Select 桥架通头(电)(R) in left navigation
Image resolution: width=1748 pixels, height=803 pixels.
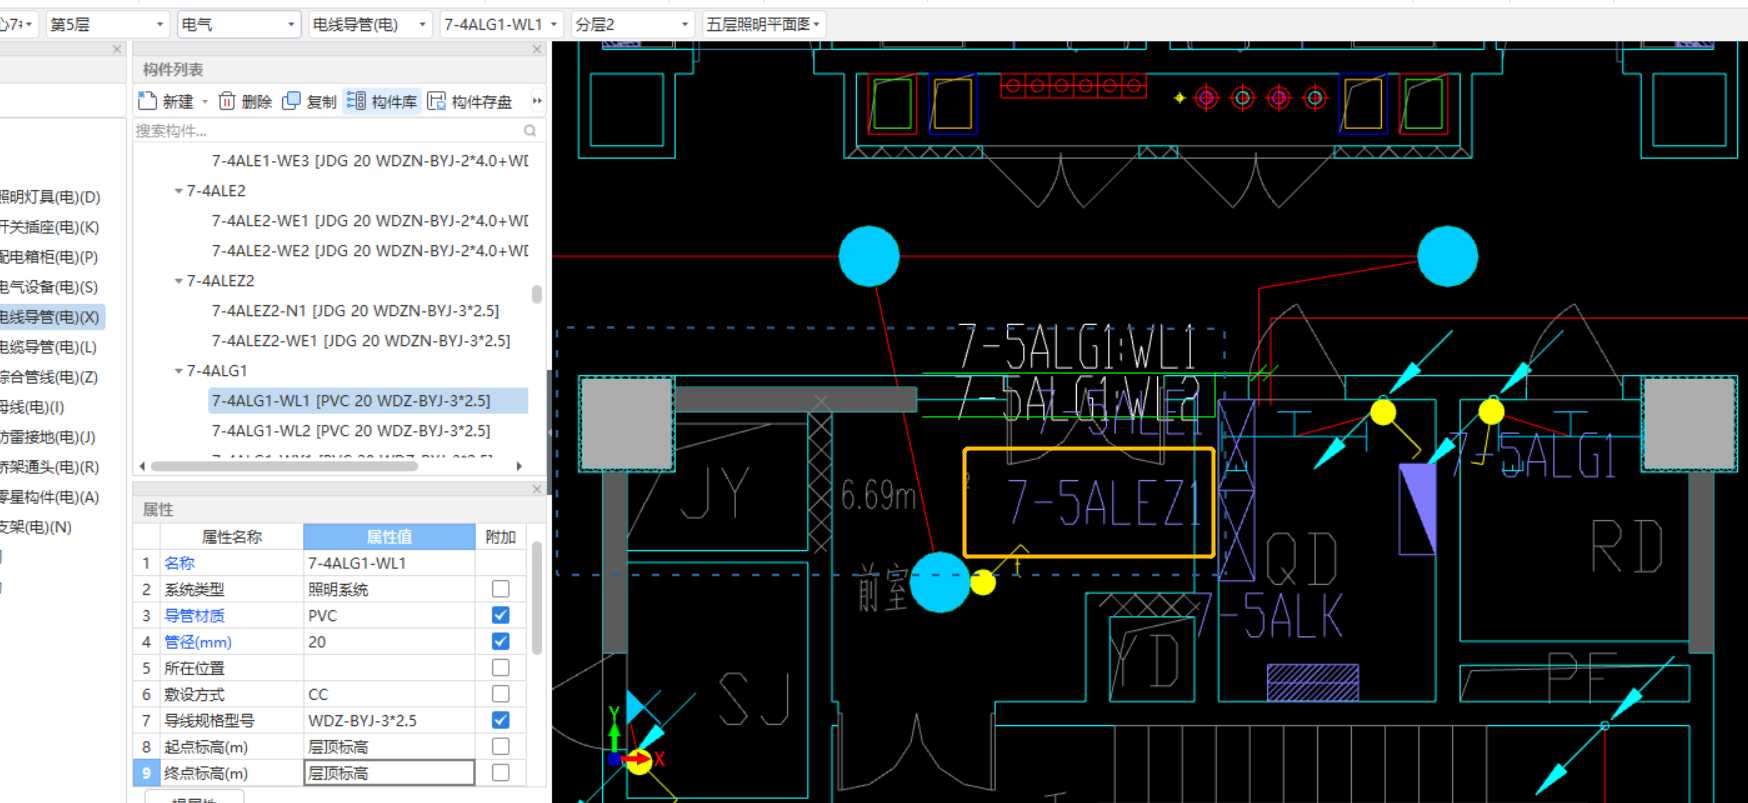tap(50, 467)
